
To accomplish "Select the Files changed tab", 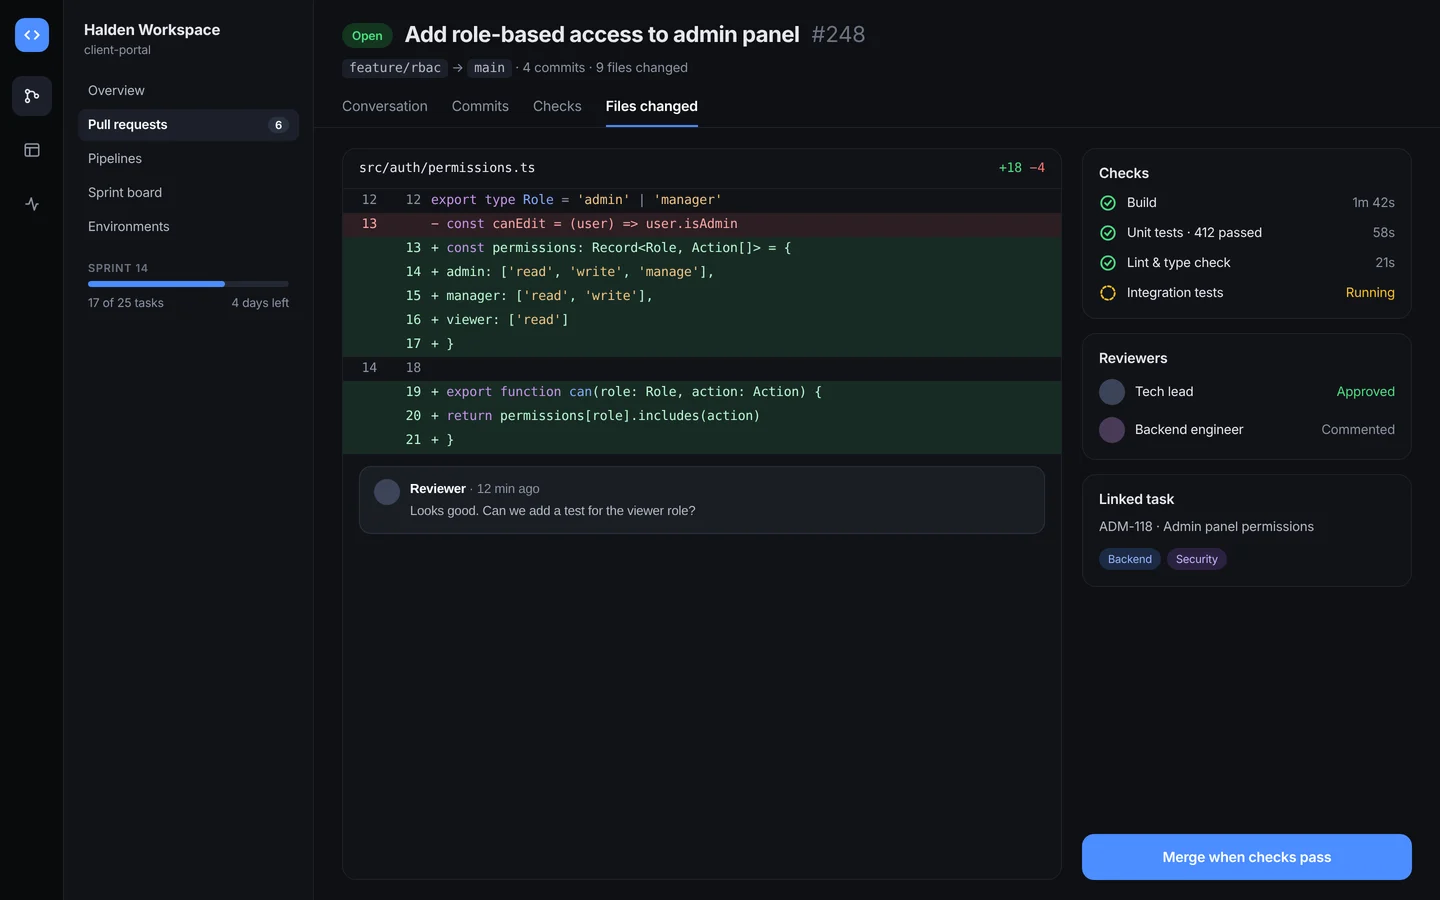I will (652, 106).
